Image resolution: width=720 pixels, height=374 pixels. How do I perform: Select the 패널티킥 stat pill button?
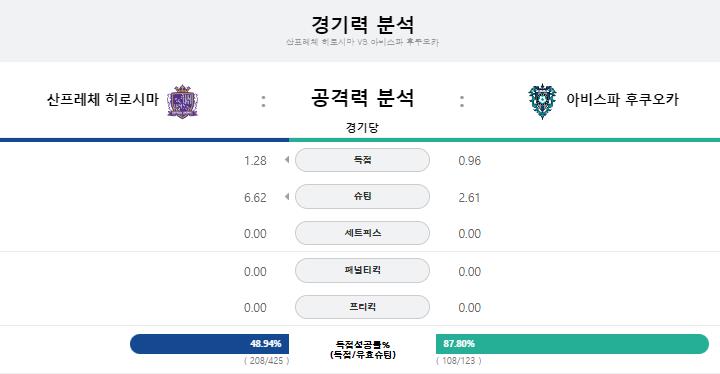[x=362, y=270]
